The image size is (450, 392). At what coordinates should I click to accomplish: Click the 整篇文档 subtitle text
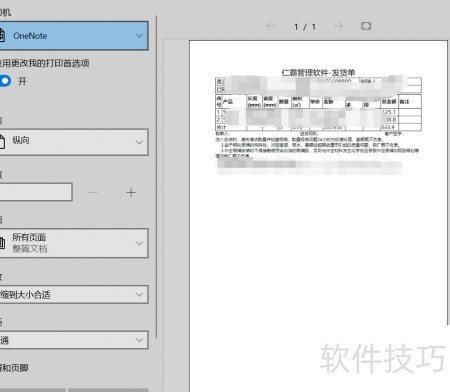click(x=30, y=249)
